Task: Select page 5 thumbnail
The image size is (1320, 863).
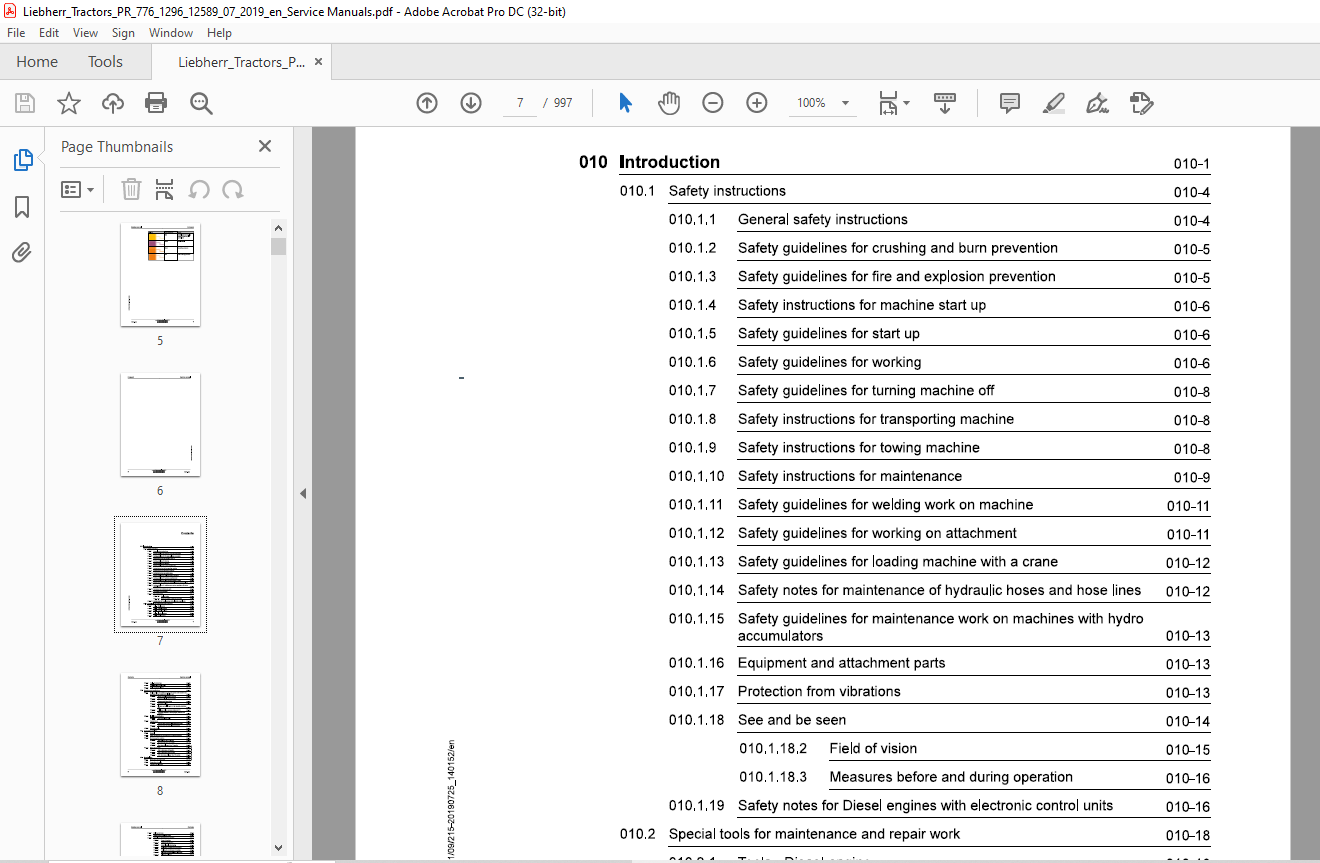Action: click(160, 274)
